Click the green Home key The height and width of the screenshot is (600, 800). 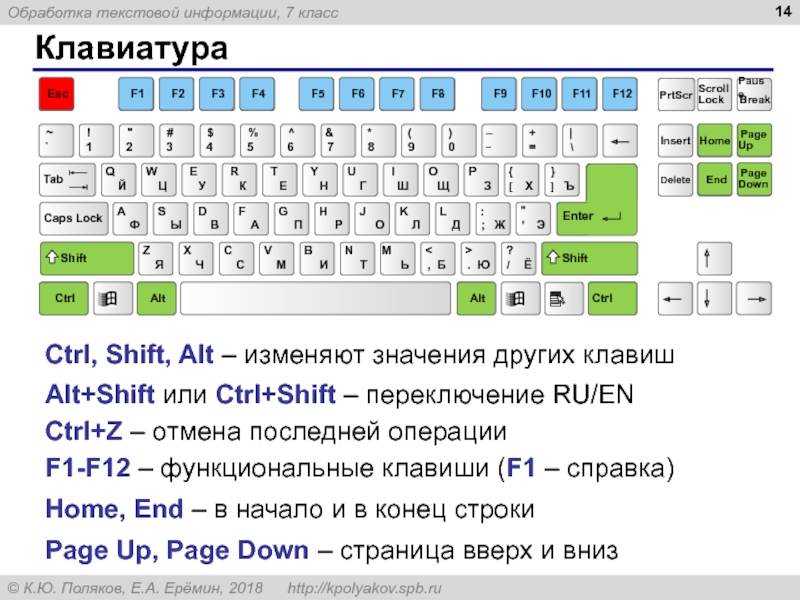tap(715, 140)
